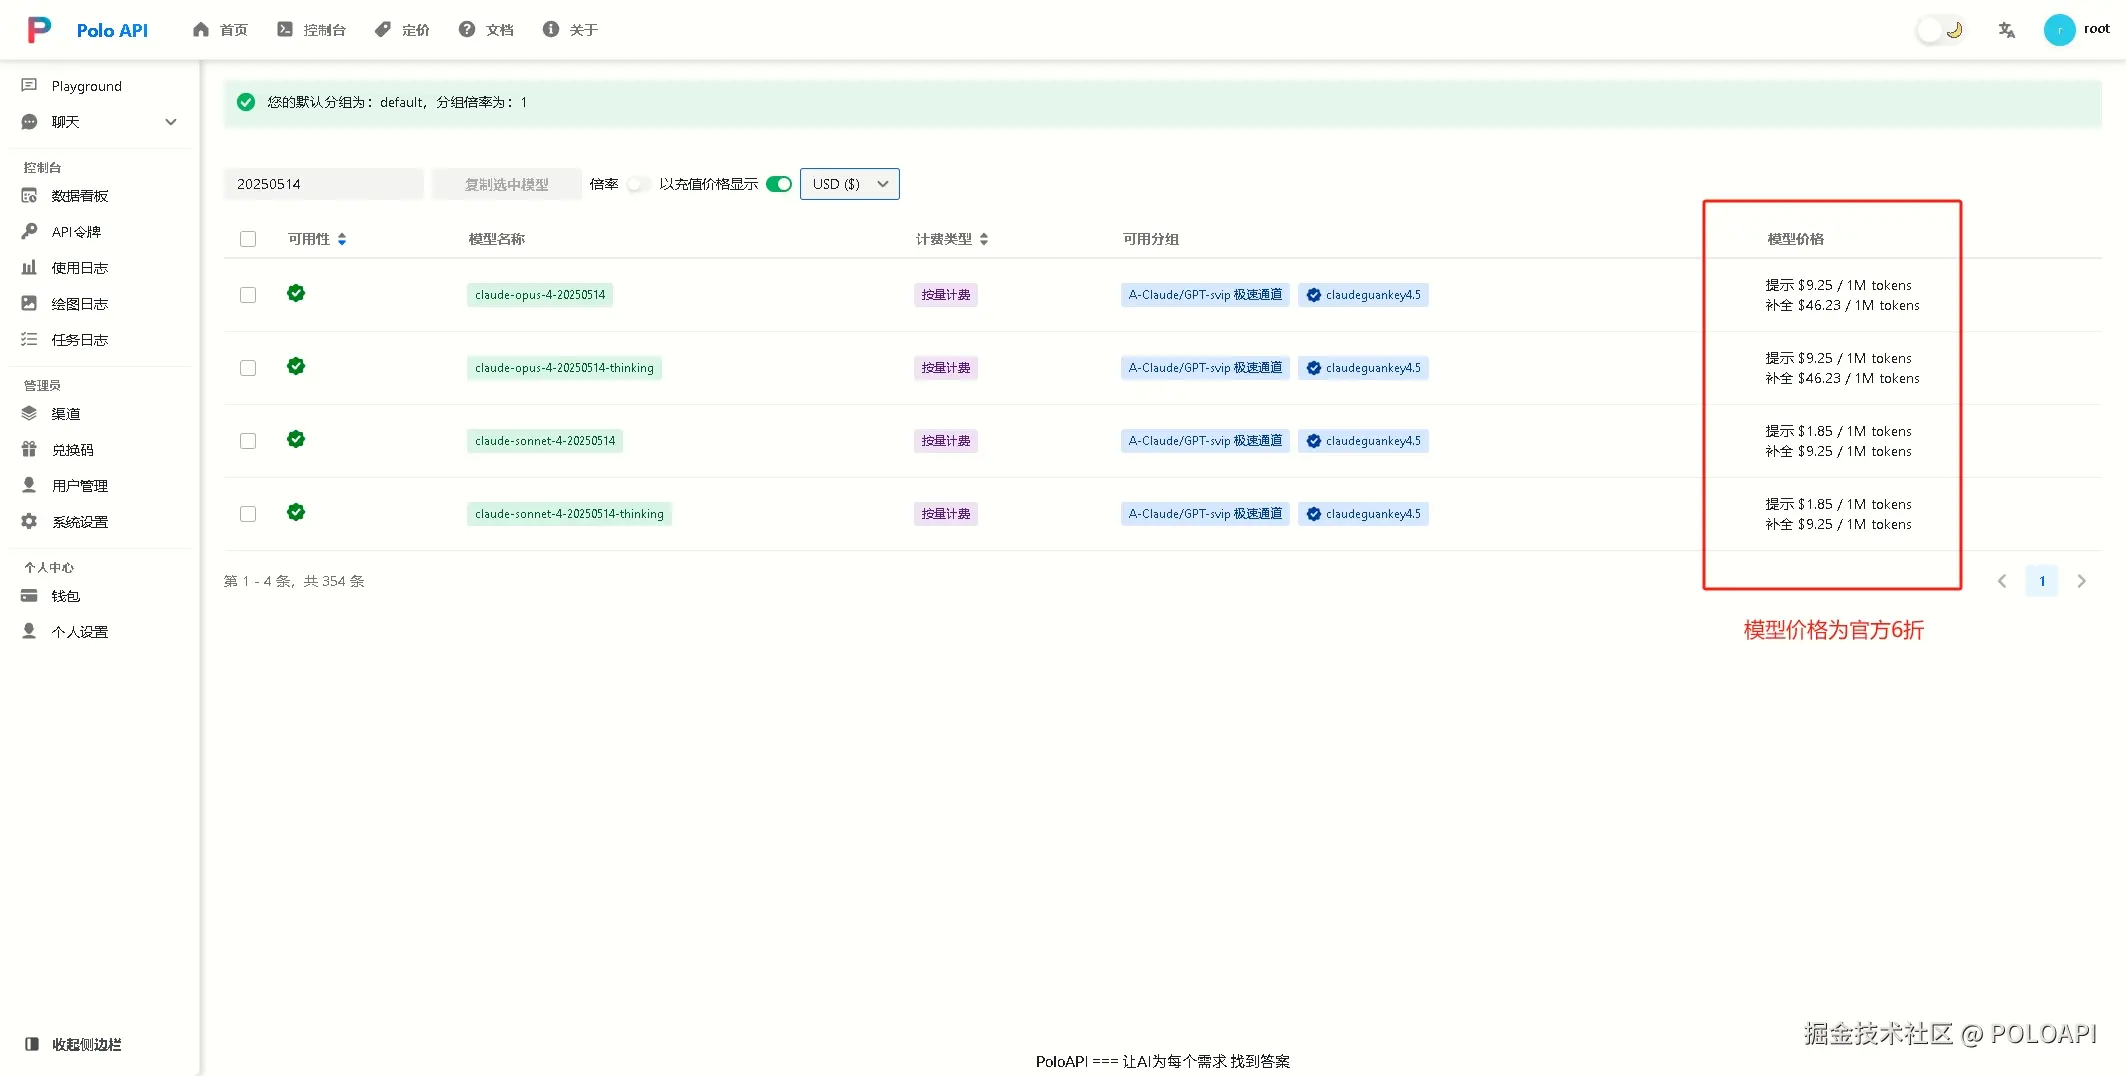This screenshot has height=1076, width=2126.
Task: Click the 使用日志 bar chart icon
Action: tap(29, 268)
